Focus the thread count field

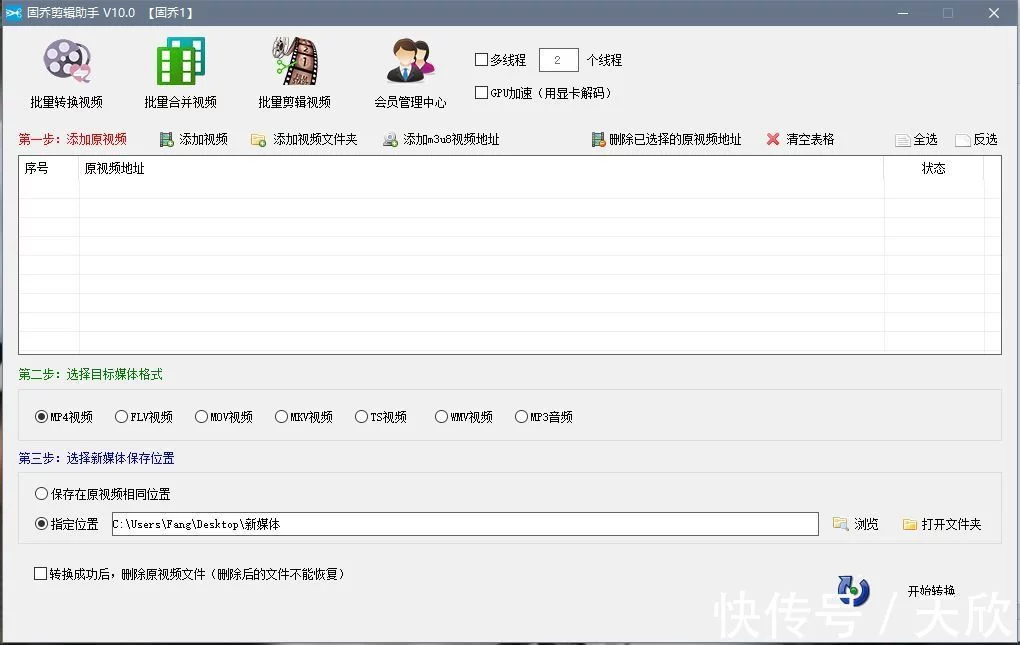pos(558,60)
